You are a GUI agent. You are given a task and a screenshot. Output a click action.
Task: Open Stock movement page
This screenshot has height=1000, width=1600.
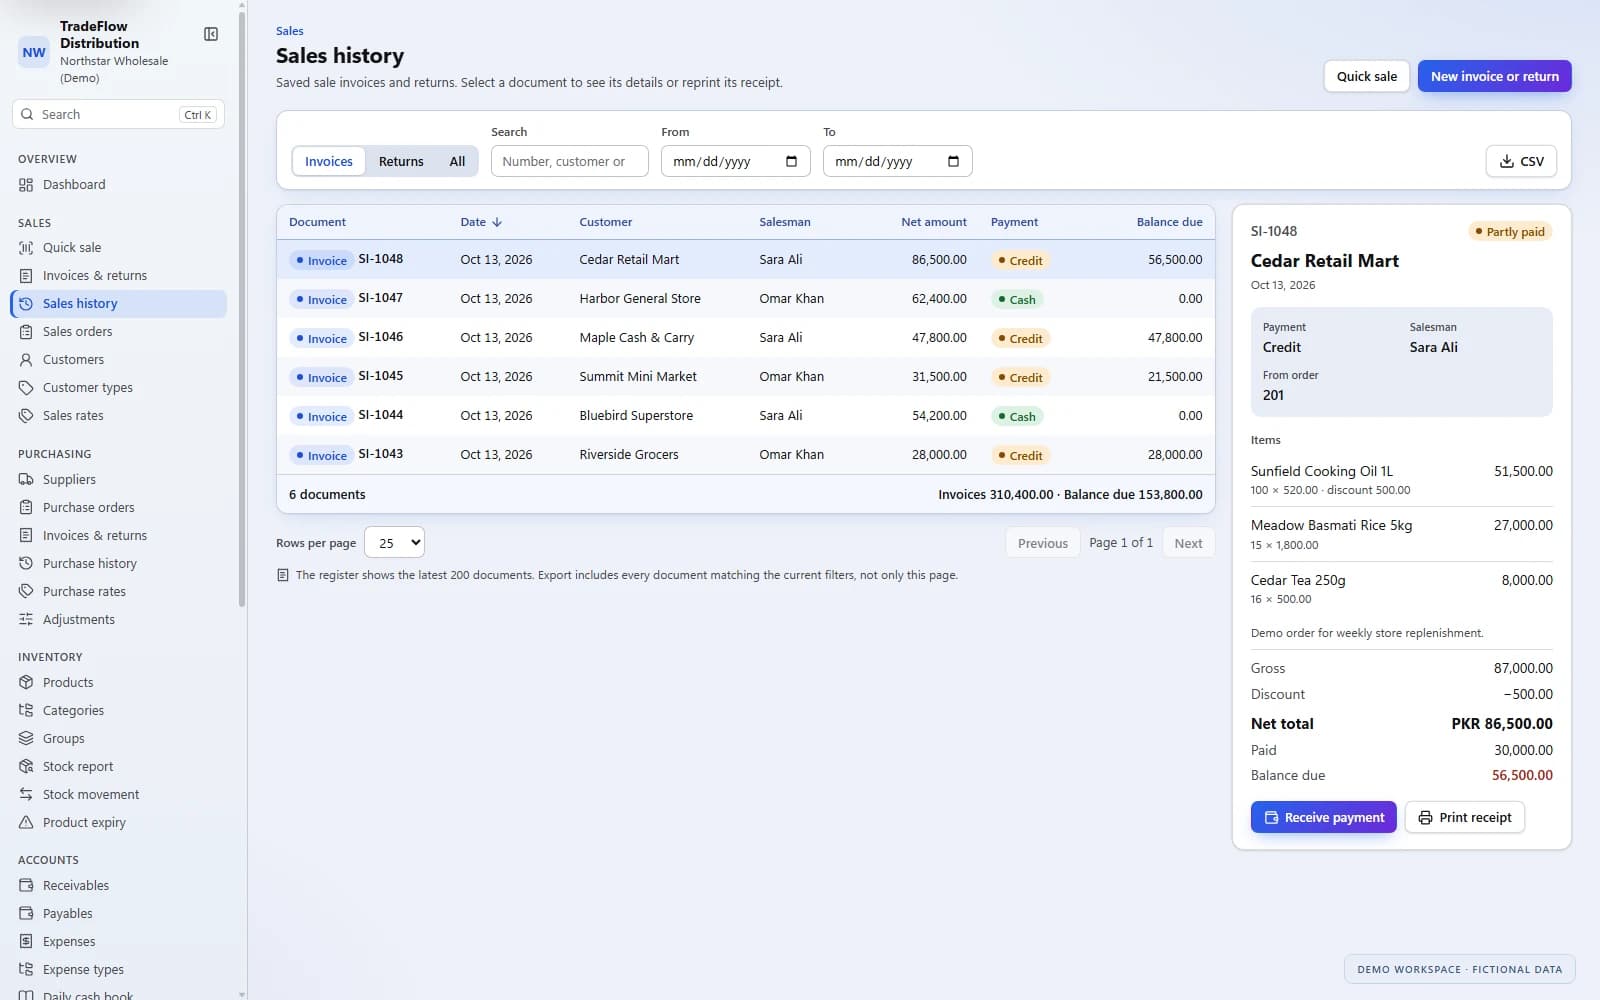[x=119, y=795]
